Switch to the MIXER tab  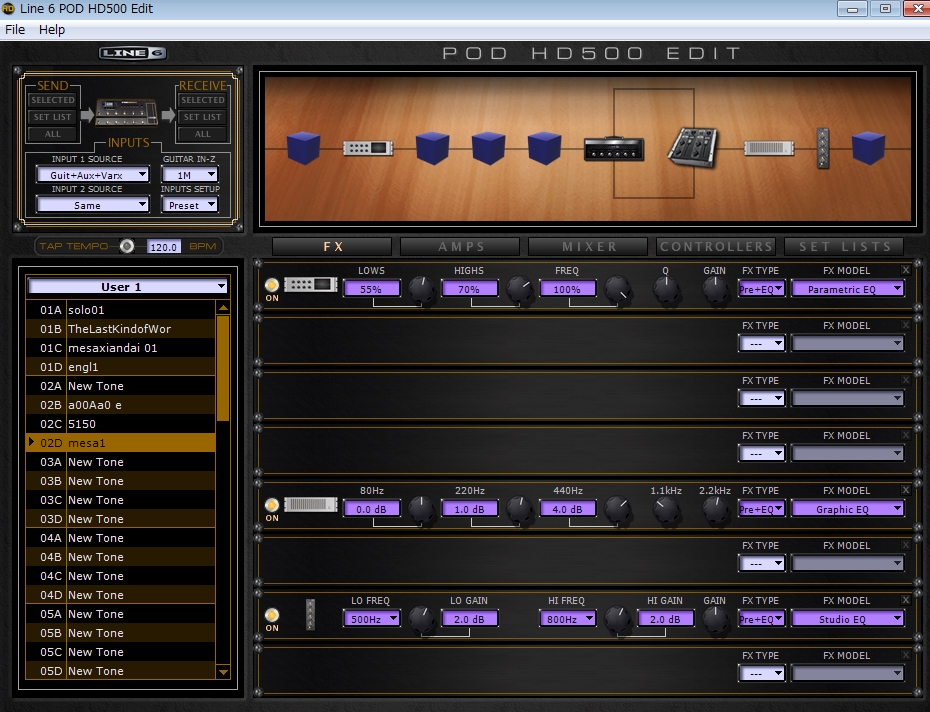click(x=588, y=246)
